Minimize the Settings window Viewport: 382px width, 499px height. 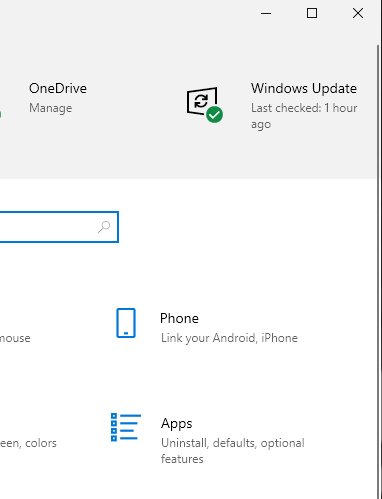tap(266, 13)
